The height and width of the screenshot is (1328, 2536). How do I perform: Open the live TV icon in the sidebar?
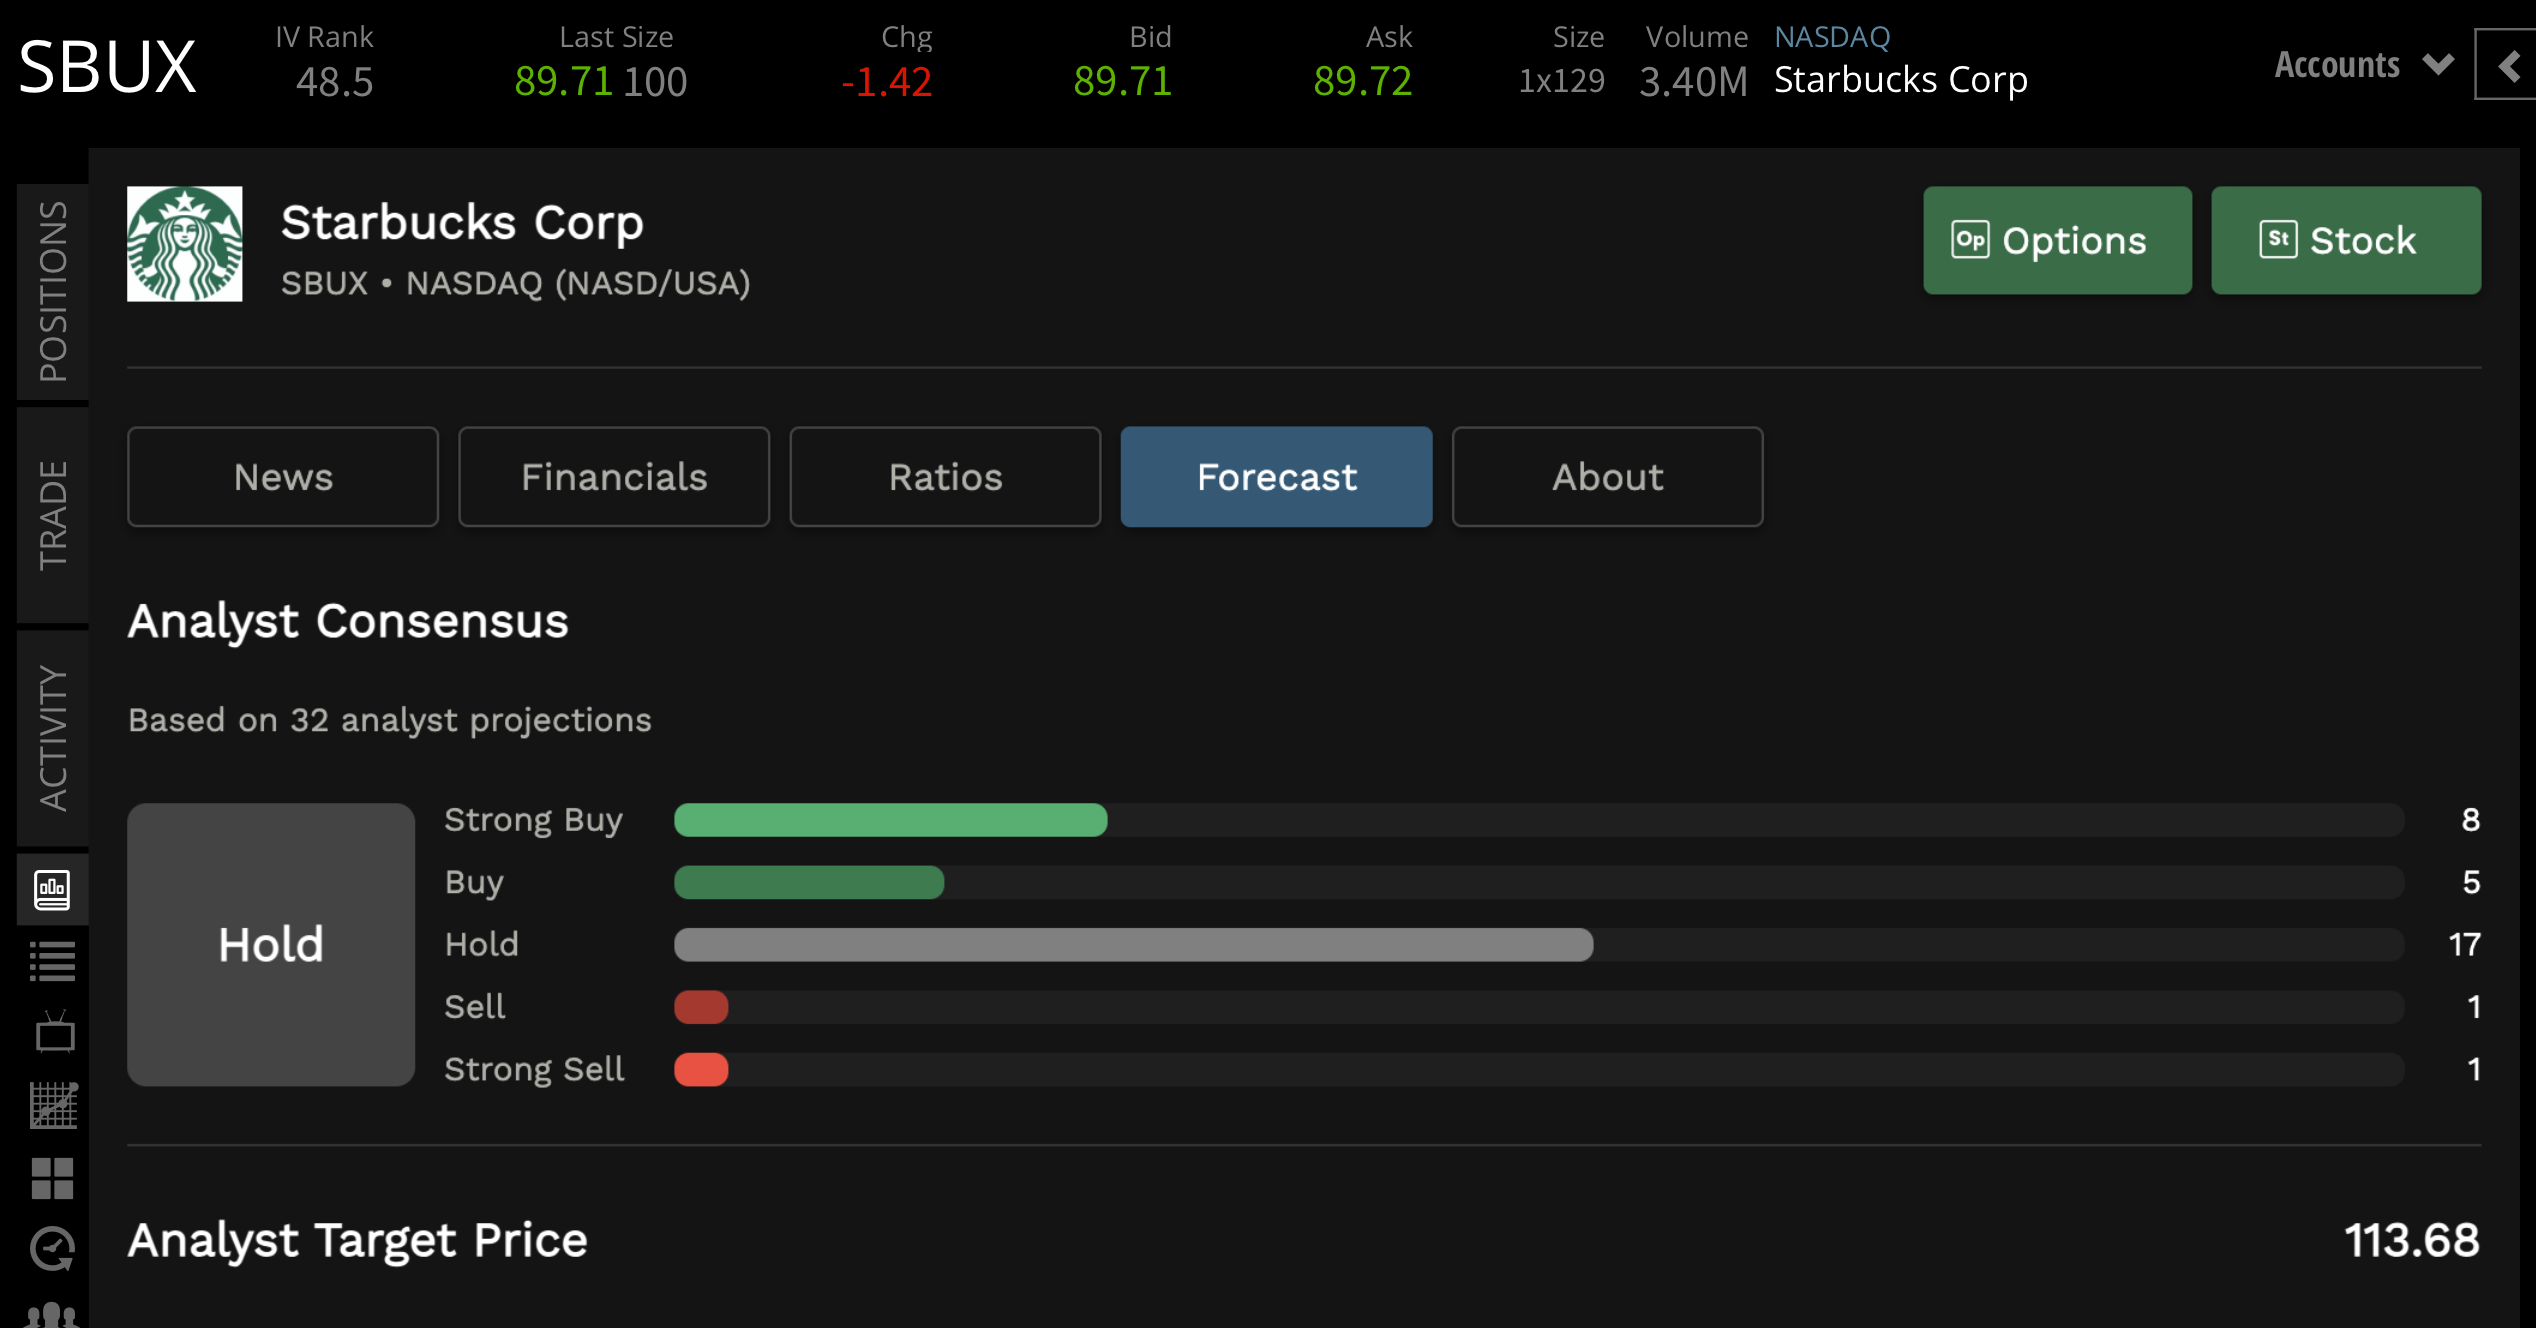coord(52,1034)
